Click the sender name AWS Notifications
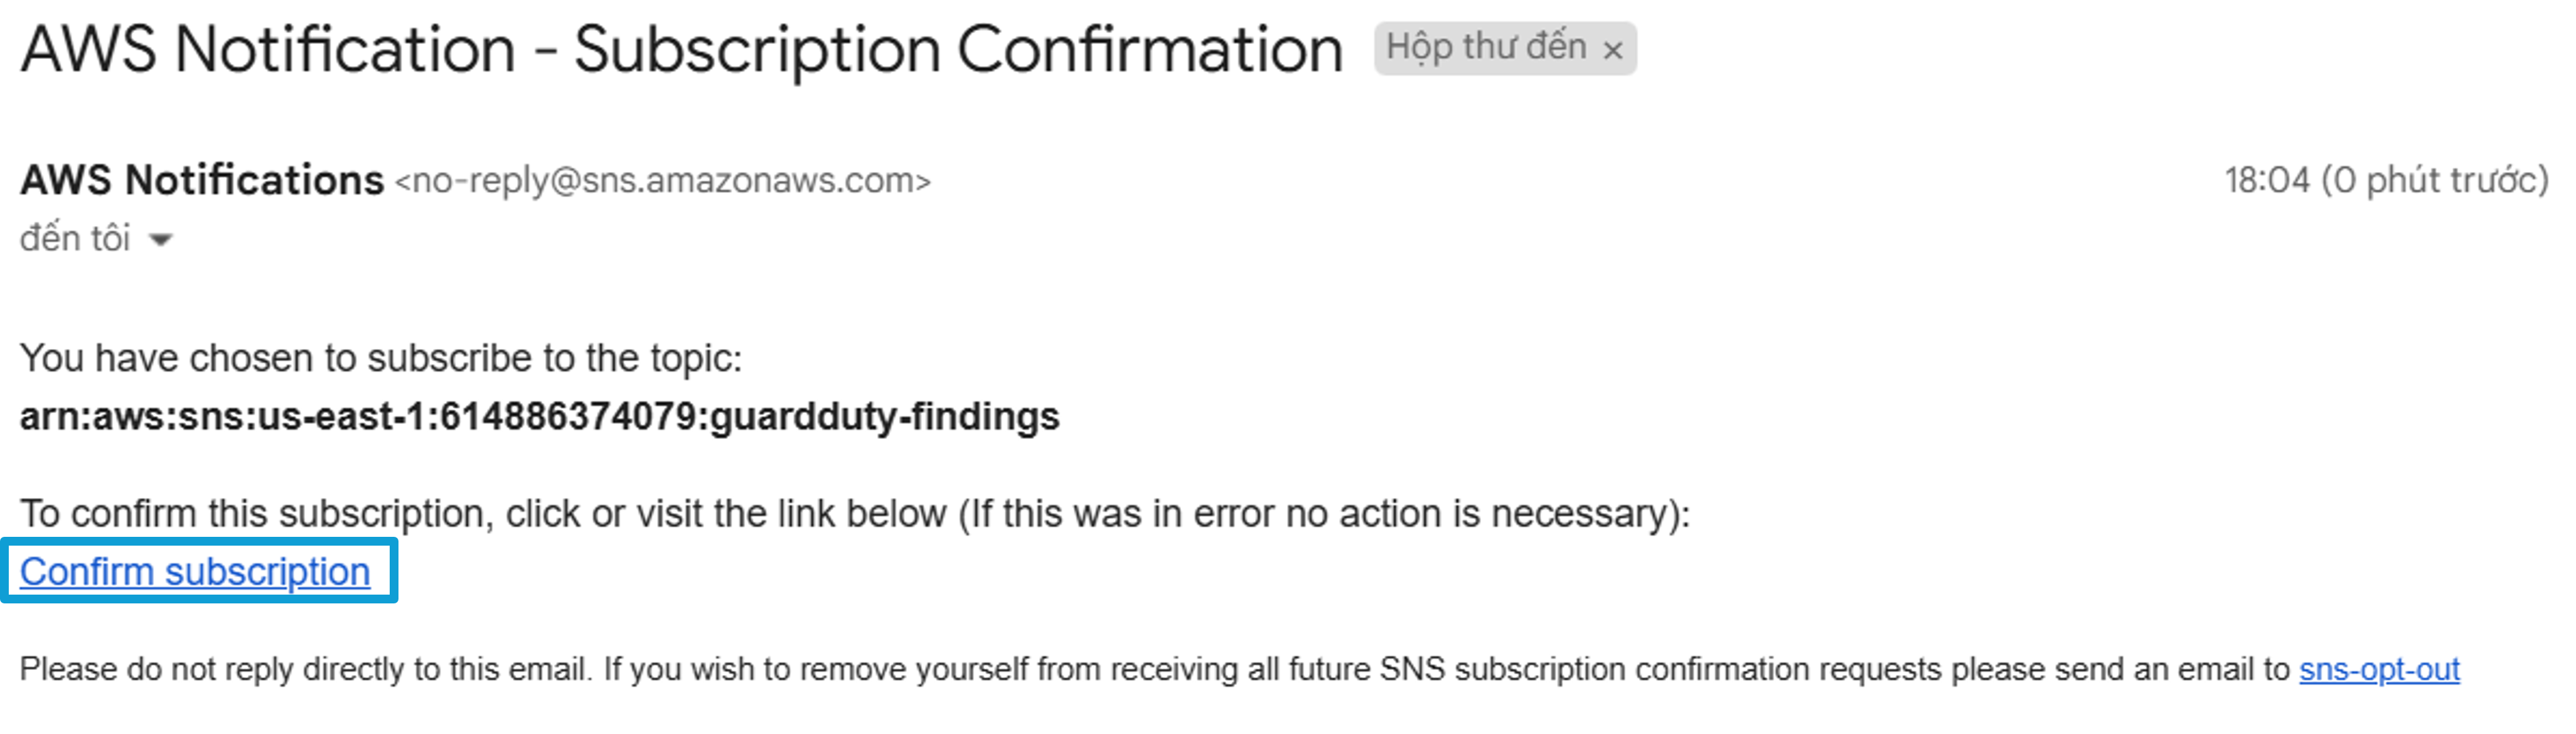The image size is (2576, 734). 202,180
